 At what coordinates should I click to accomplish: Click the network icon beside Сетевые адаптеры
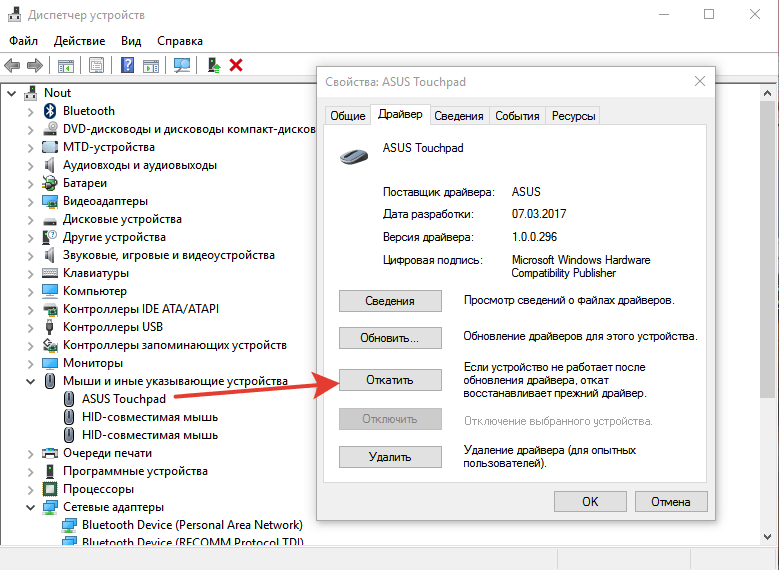pos(50,507)
